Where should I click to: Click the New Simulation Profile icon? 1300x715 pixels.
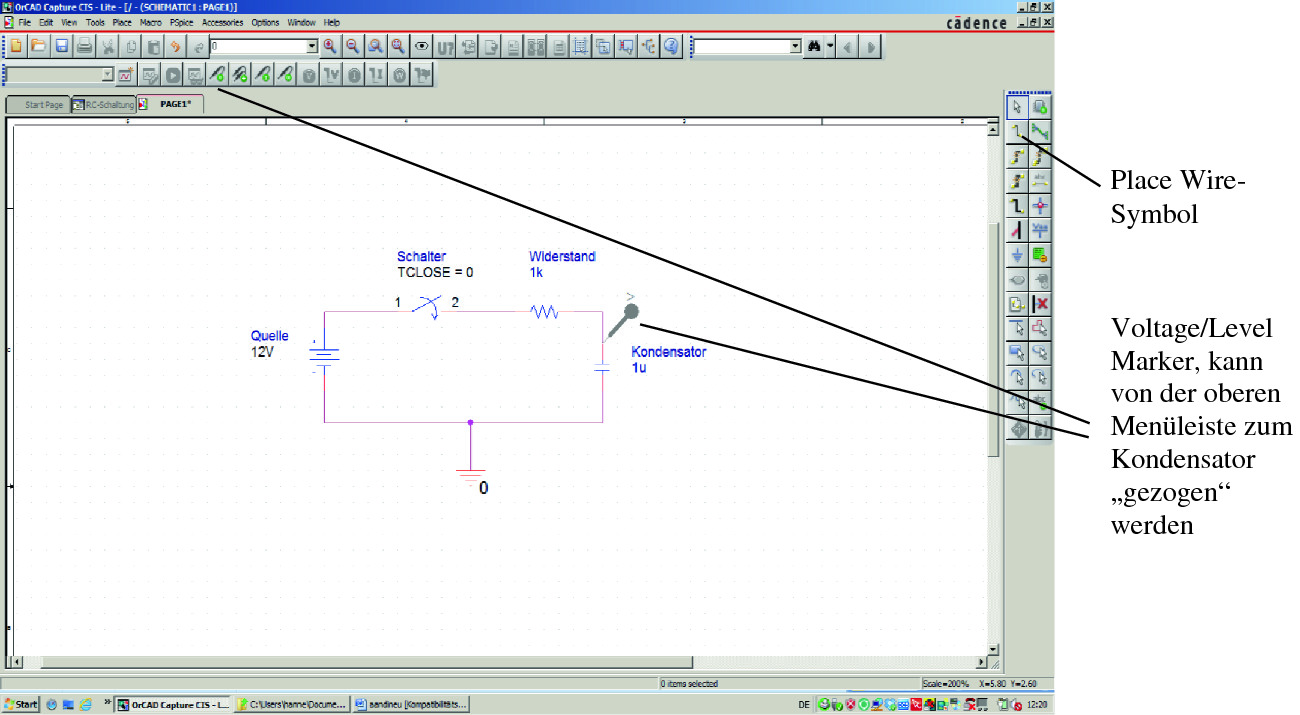pyautogui.click(x=126, y=74)
